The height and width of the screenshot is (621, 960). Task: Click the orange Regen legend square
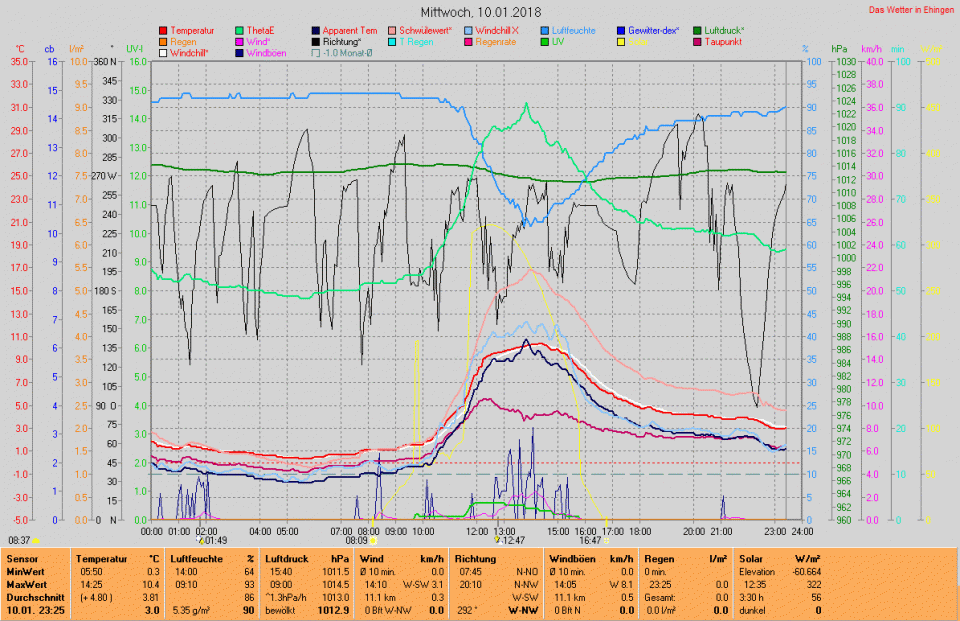164,42
